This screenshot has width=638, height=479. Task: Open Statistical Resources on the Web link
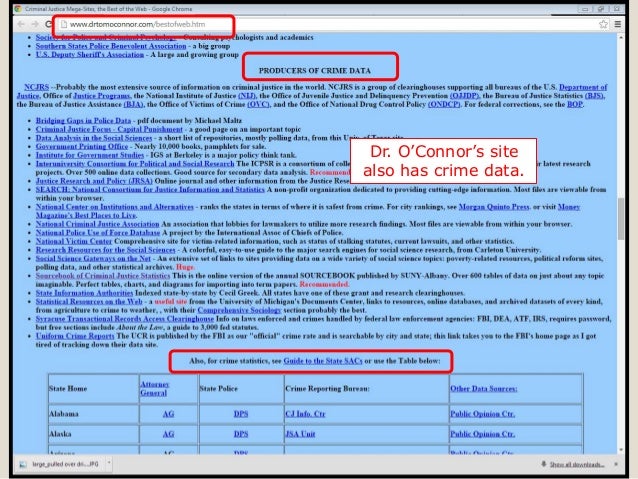[89, 302]
